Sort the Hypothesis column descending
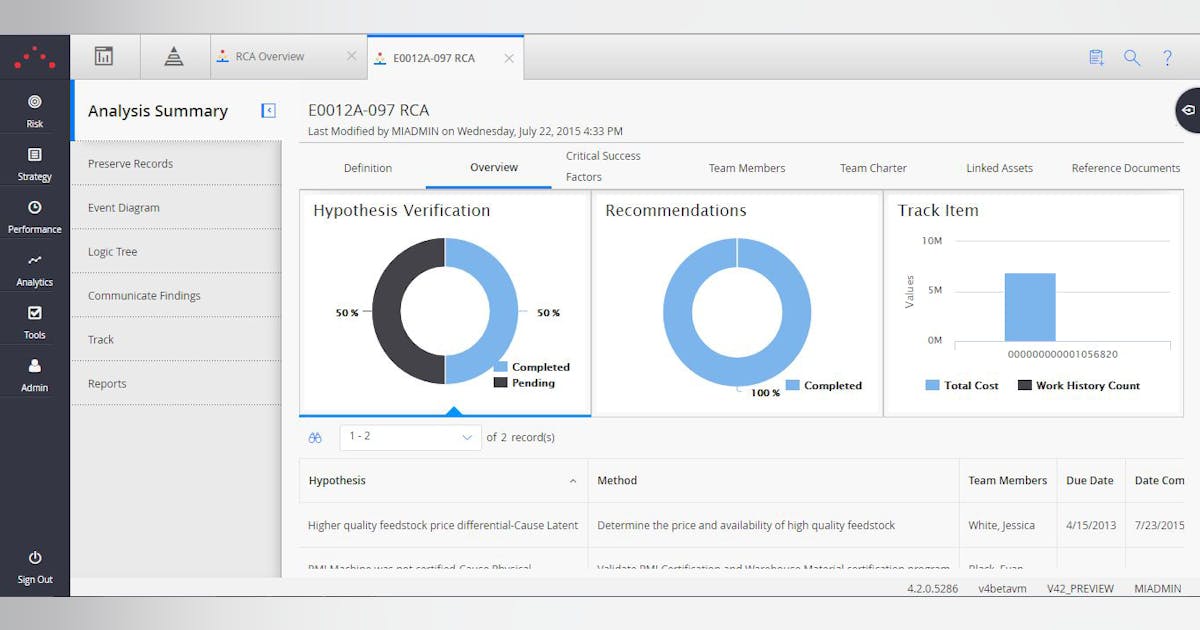The image size is (1200, 630). pos(576,481)
